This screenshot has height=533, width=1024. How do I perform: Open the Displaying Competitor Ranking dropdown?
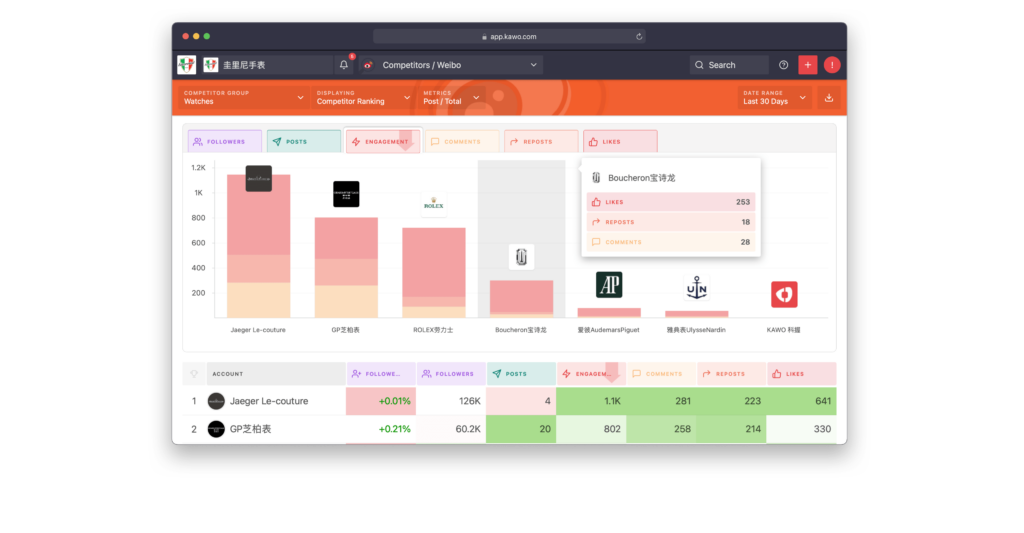[x=362, y=97]
